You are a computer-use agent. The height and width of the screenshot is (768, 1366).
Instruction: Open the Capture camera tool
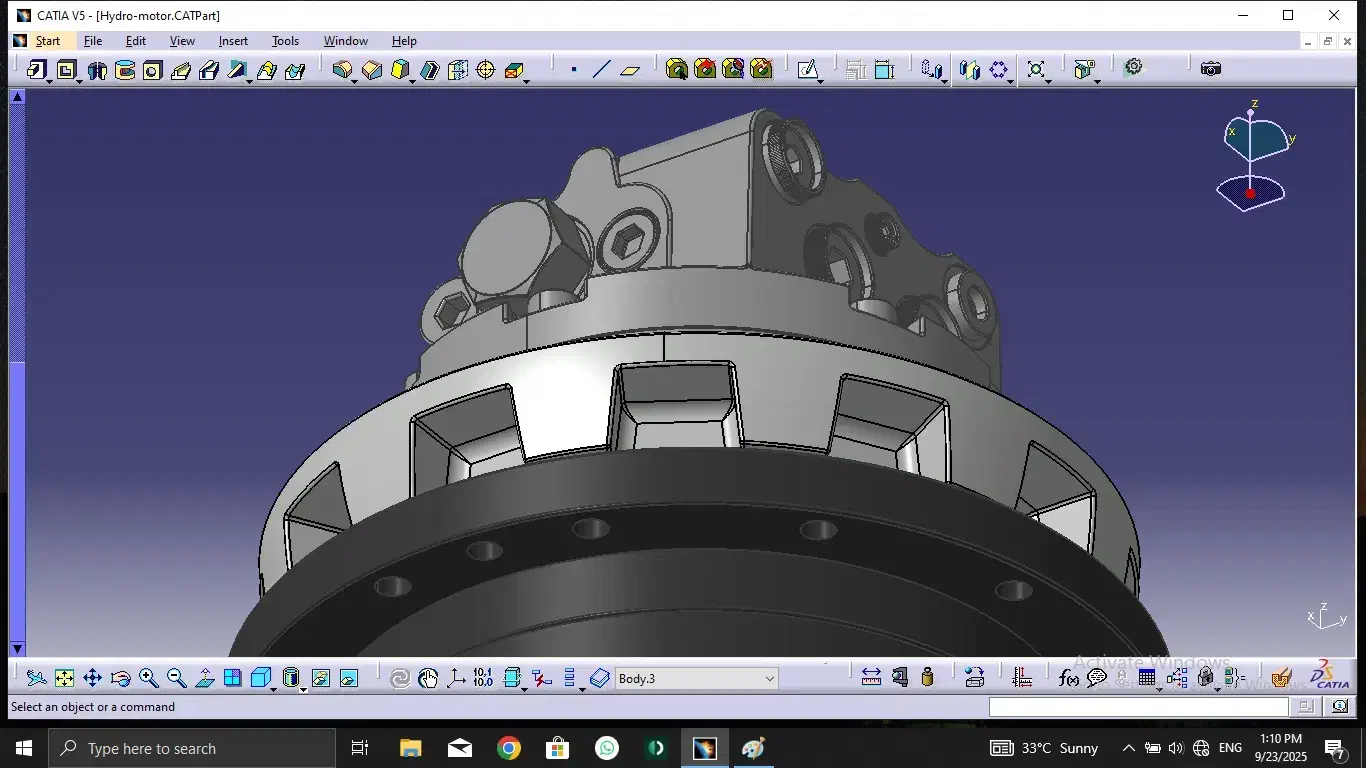point(1211,69)
